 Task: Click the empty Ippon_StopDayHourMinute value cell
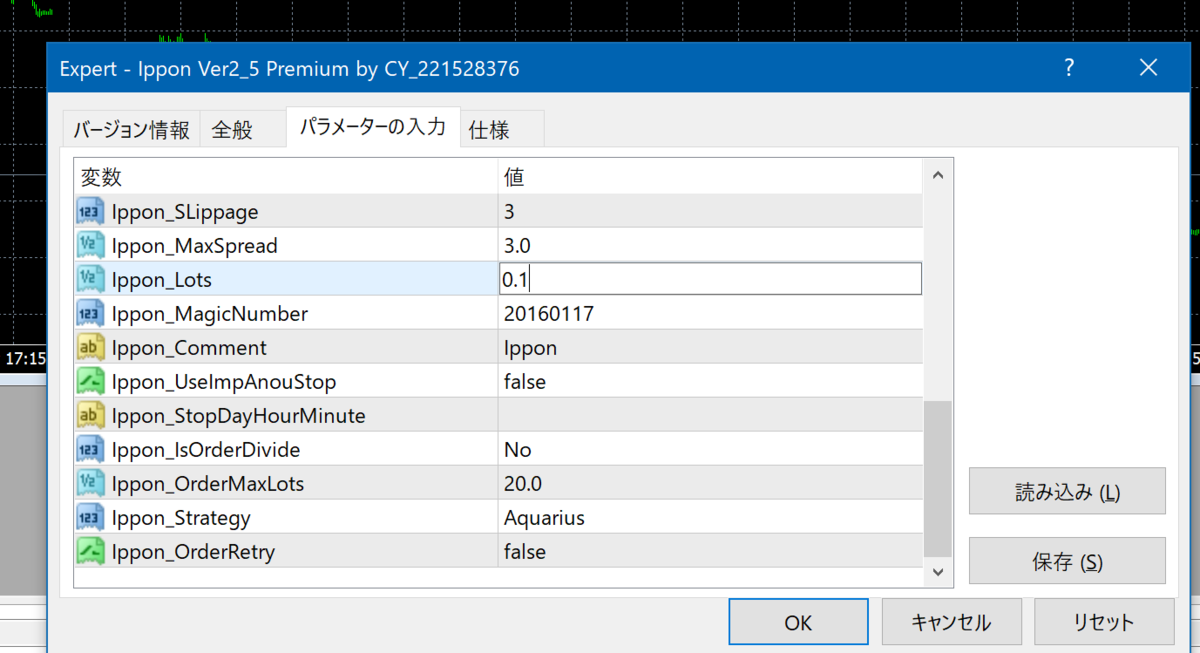click(711, 416)
